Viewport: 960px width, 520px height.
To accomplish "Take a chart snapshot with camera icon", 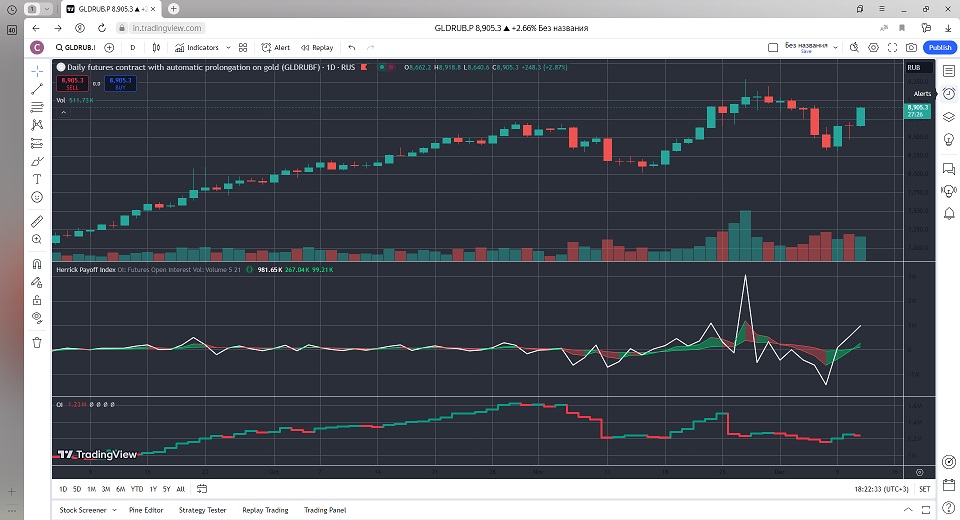I will [911, 47].
